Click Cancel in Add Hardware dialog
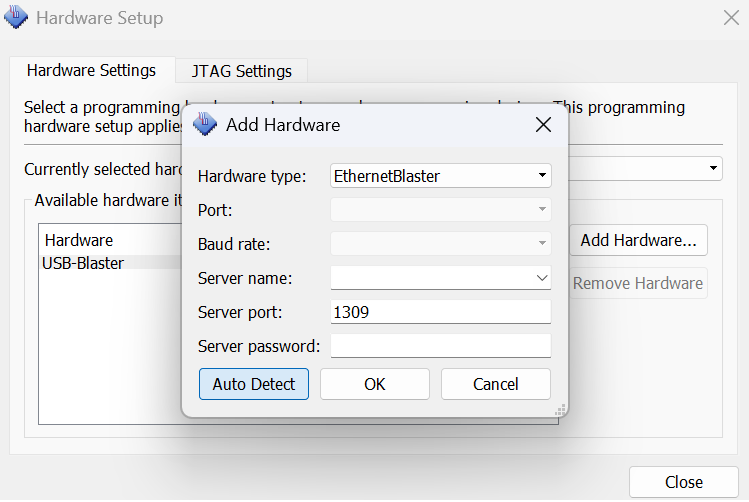The height and width of the screenshot is (502, 749). (x=496, y=384)
